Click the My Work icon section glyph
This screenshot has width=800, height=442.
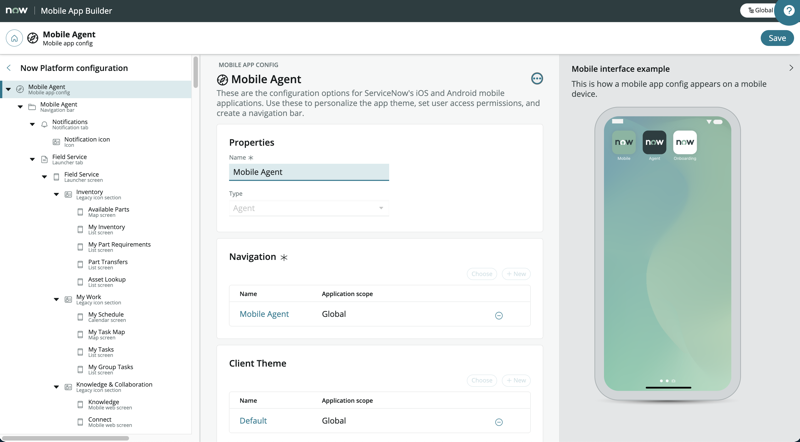(68, 300)
